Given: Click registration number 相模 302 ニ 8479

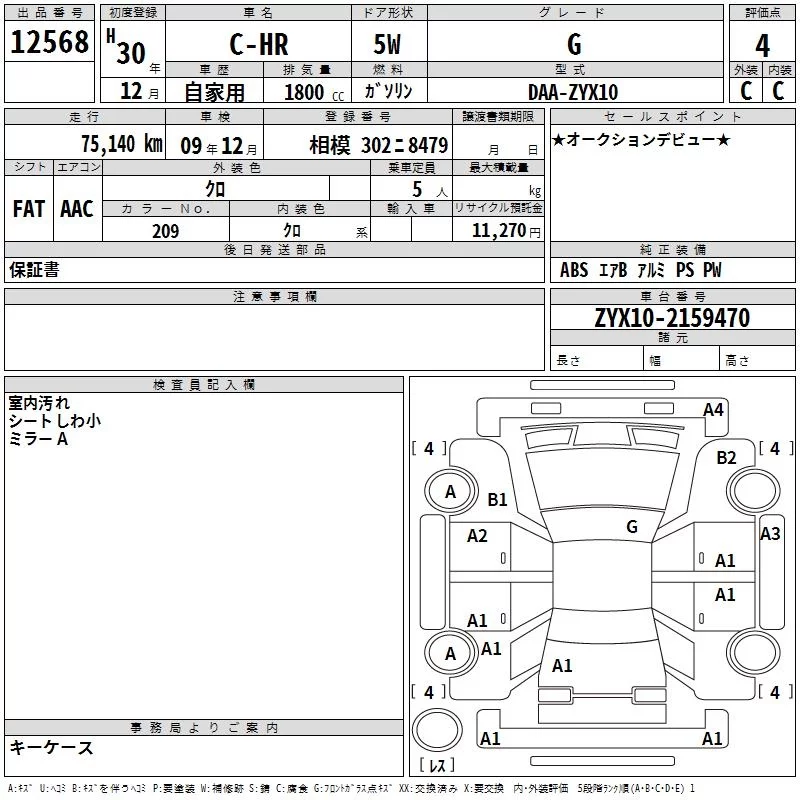Looking at the screenshot, I should tap(379, 145).
